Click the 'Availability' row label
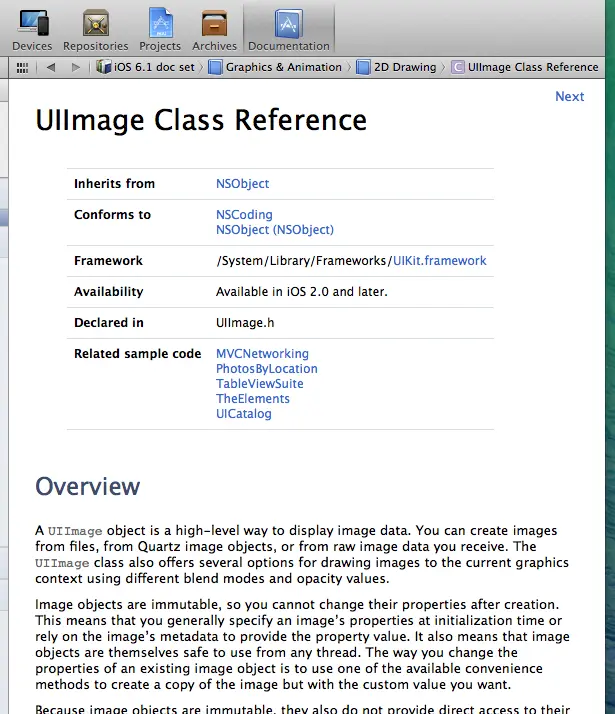615x714 pixels. (x=109, y=291)
